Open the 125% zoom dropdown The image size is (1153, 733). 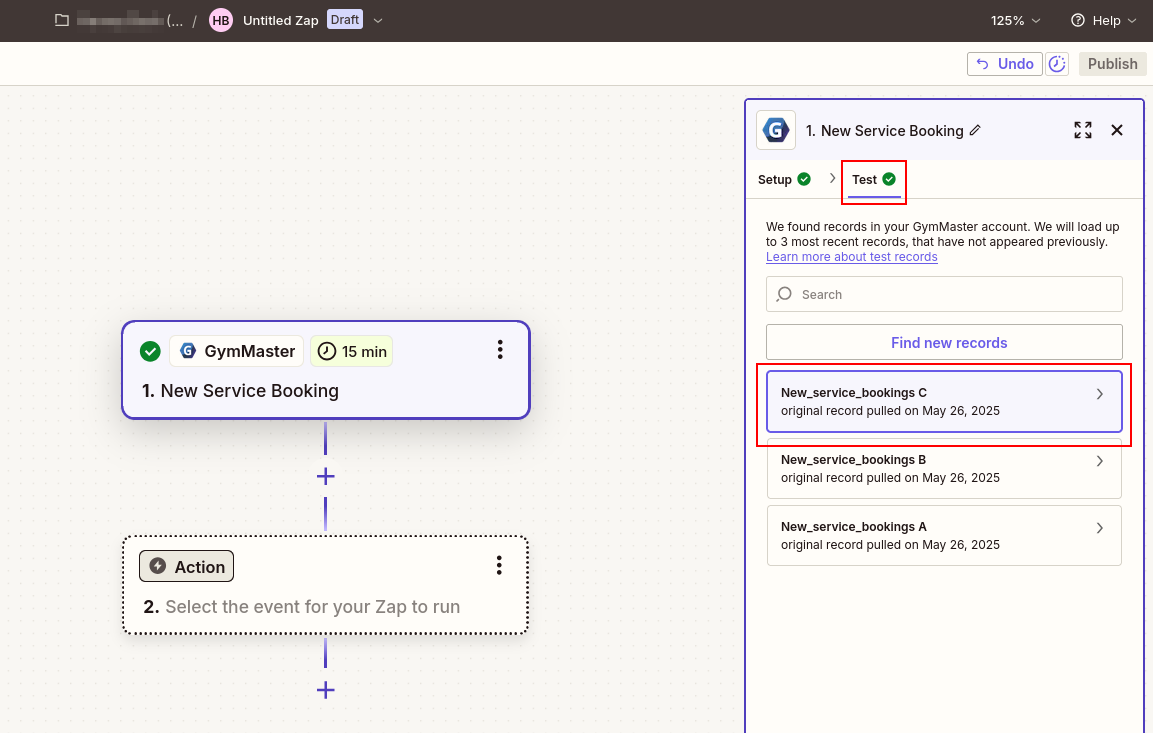(1015, 21)
